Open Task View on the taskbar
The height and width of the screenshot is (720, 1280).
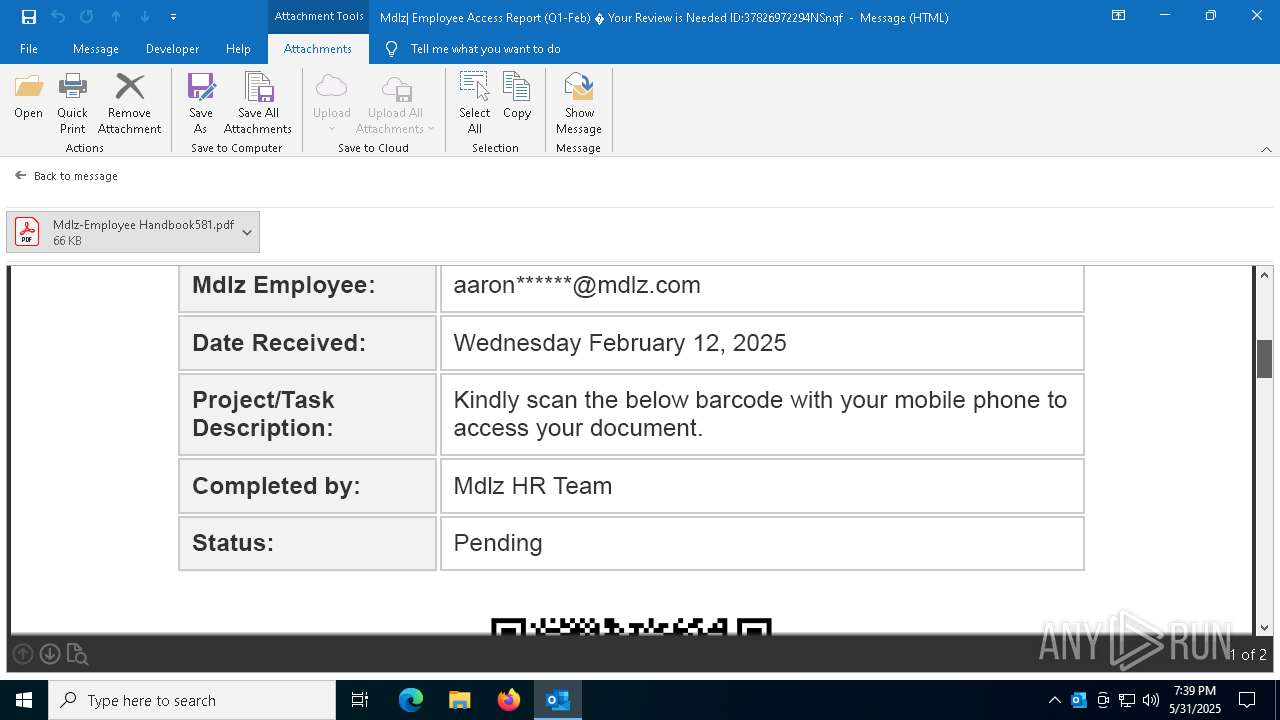pyautogui.click(x=360, y=700)
